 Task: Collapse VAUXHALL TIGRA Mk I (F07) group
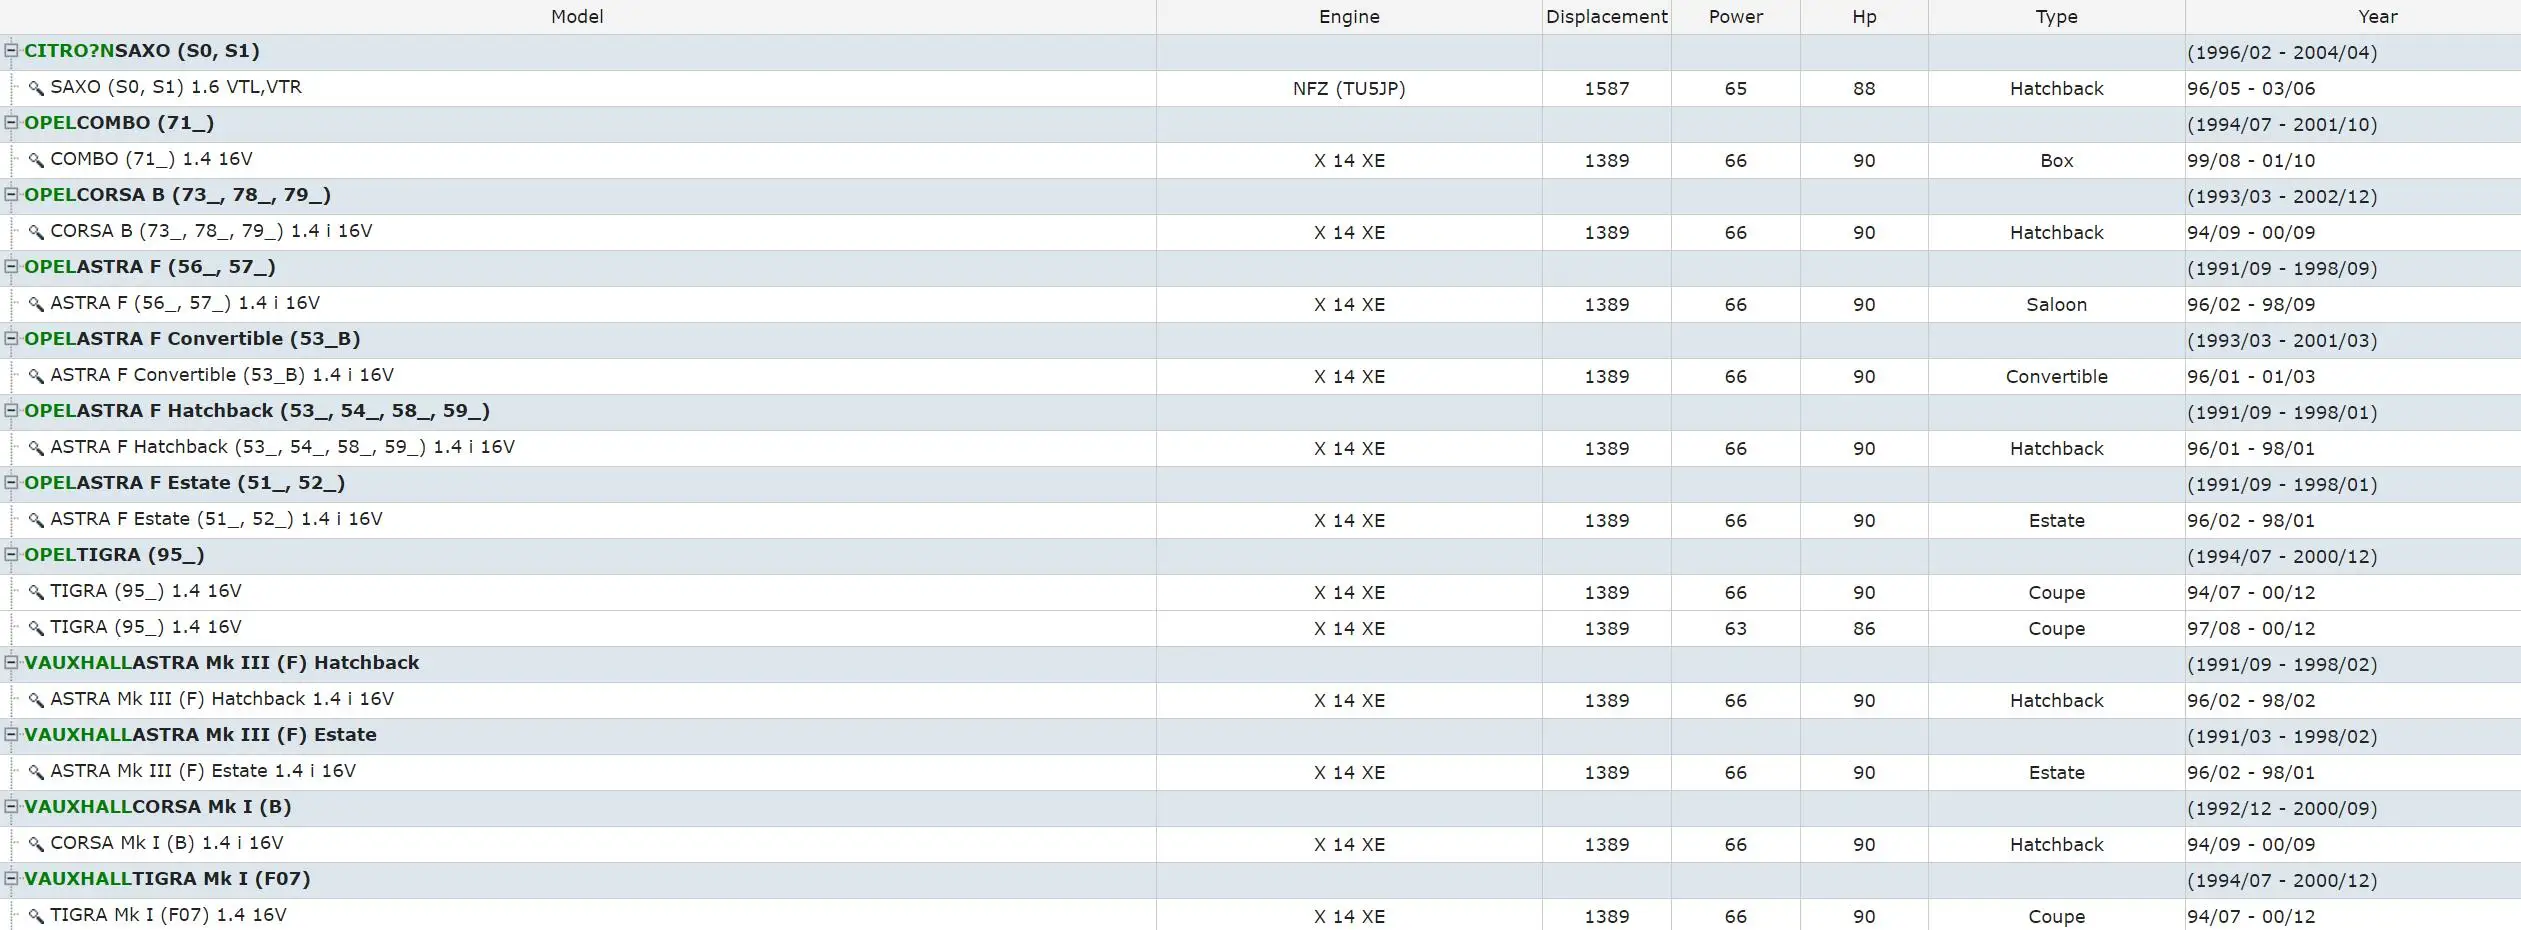click(11, 878)
